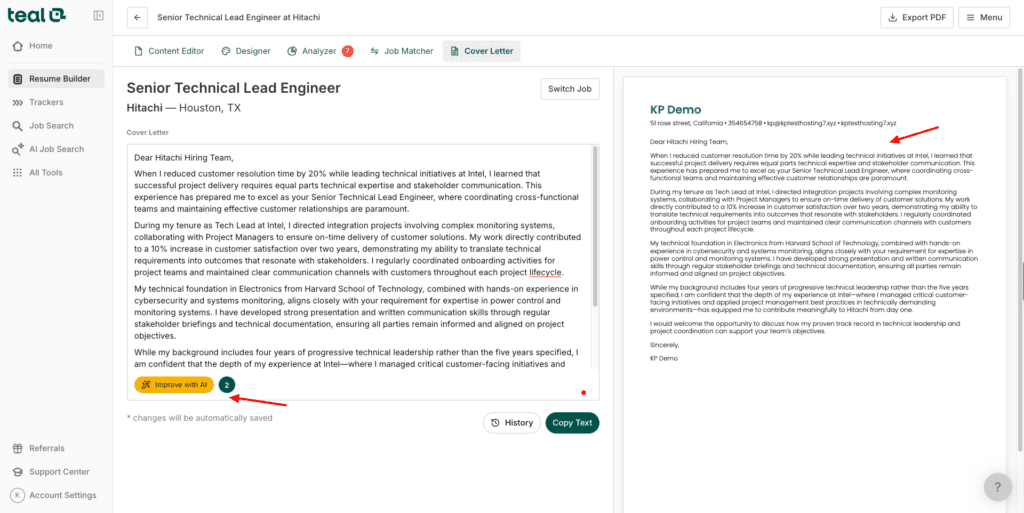Click the Job Matcher arrows icon
The height and width of the screenshot is (513, 1024).
point(374,51)
